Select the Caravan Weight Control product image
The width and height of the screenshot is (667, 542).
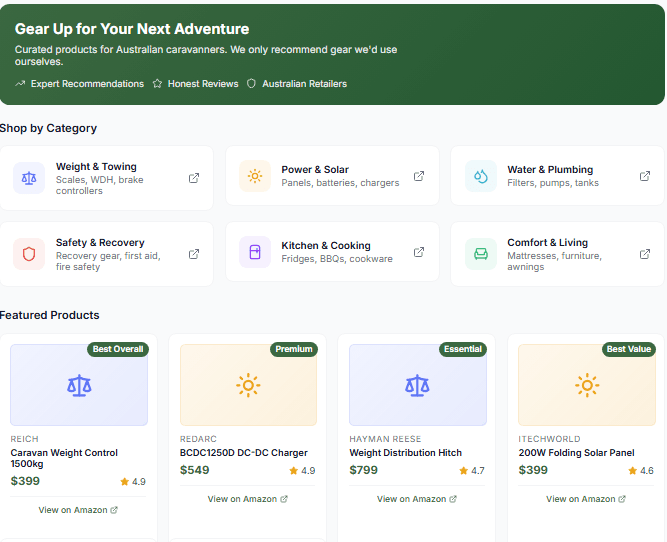click(79, 385)
